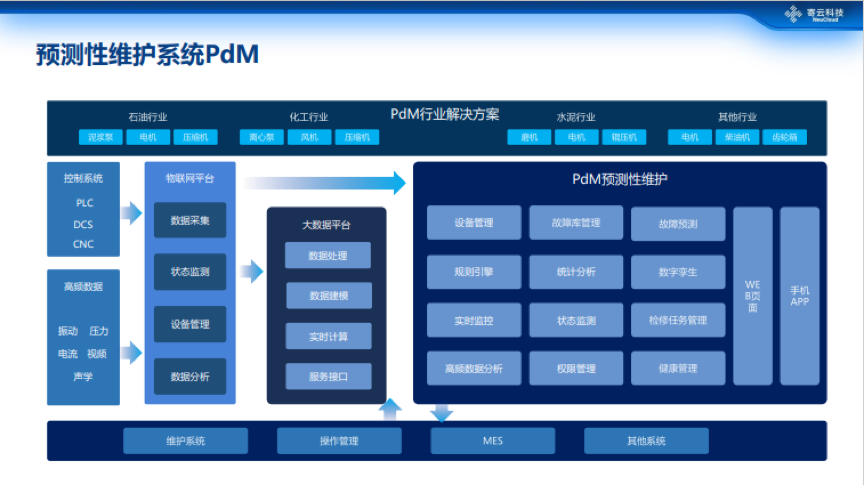Image resolution: width=864 pixels, height=485 pixels.
Task: Select 设备管理 in the PdM预测性维护 panel
Action: (x=474, y=223)
